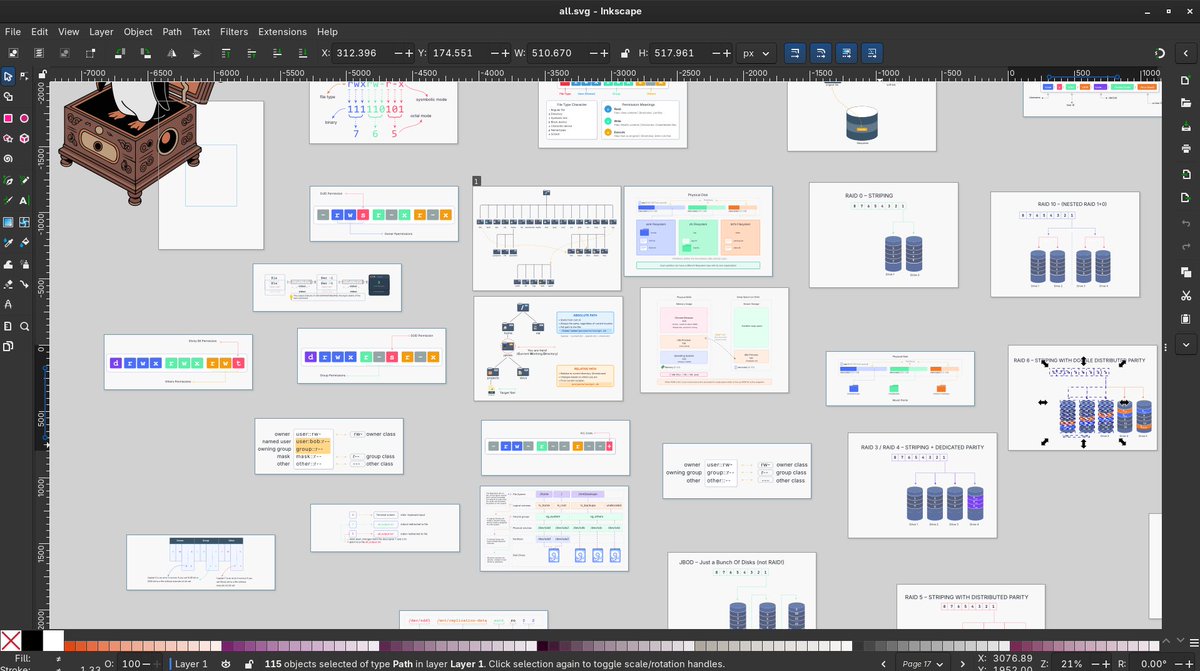Select the 3D Box tool
Image resolution: width=1200 pixels, height=671 pixels.
pyautogui.click(x=25, y=138)
